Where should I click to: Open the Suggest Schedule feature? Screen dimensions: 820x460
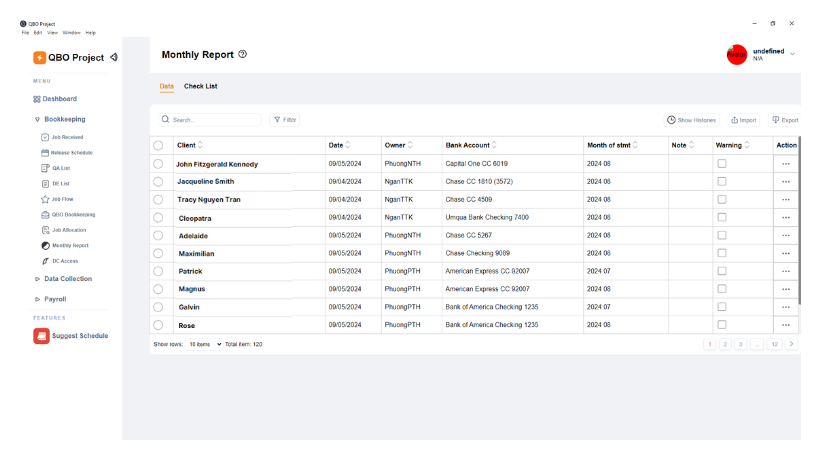click(79, 336)
